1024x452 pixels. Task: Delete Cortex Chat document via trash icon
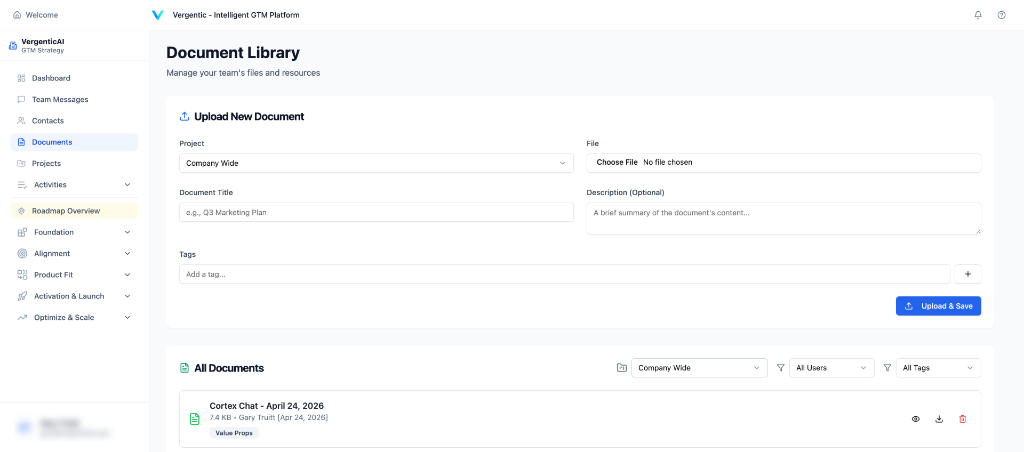963,419
